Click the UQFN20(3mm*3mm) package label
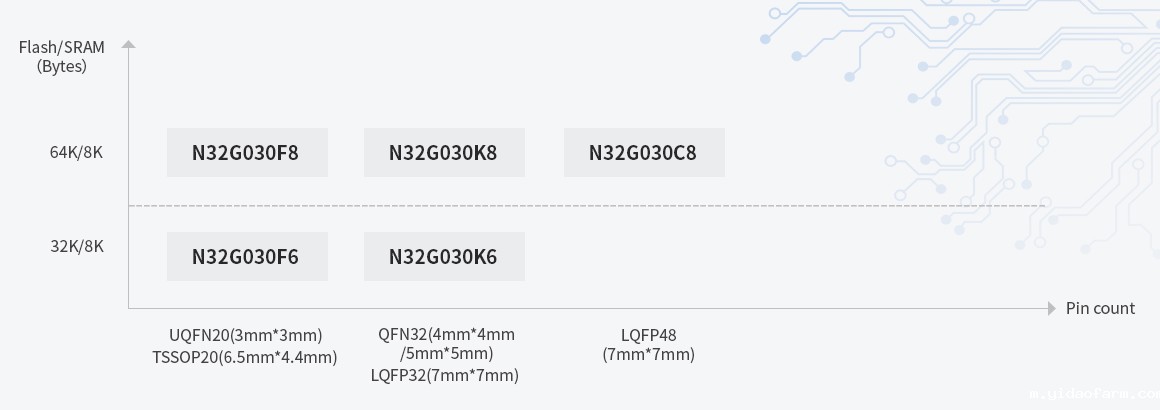Image resolution: width=1160 pixels, height=410 pixels. click(246, 335)
